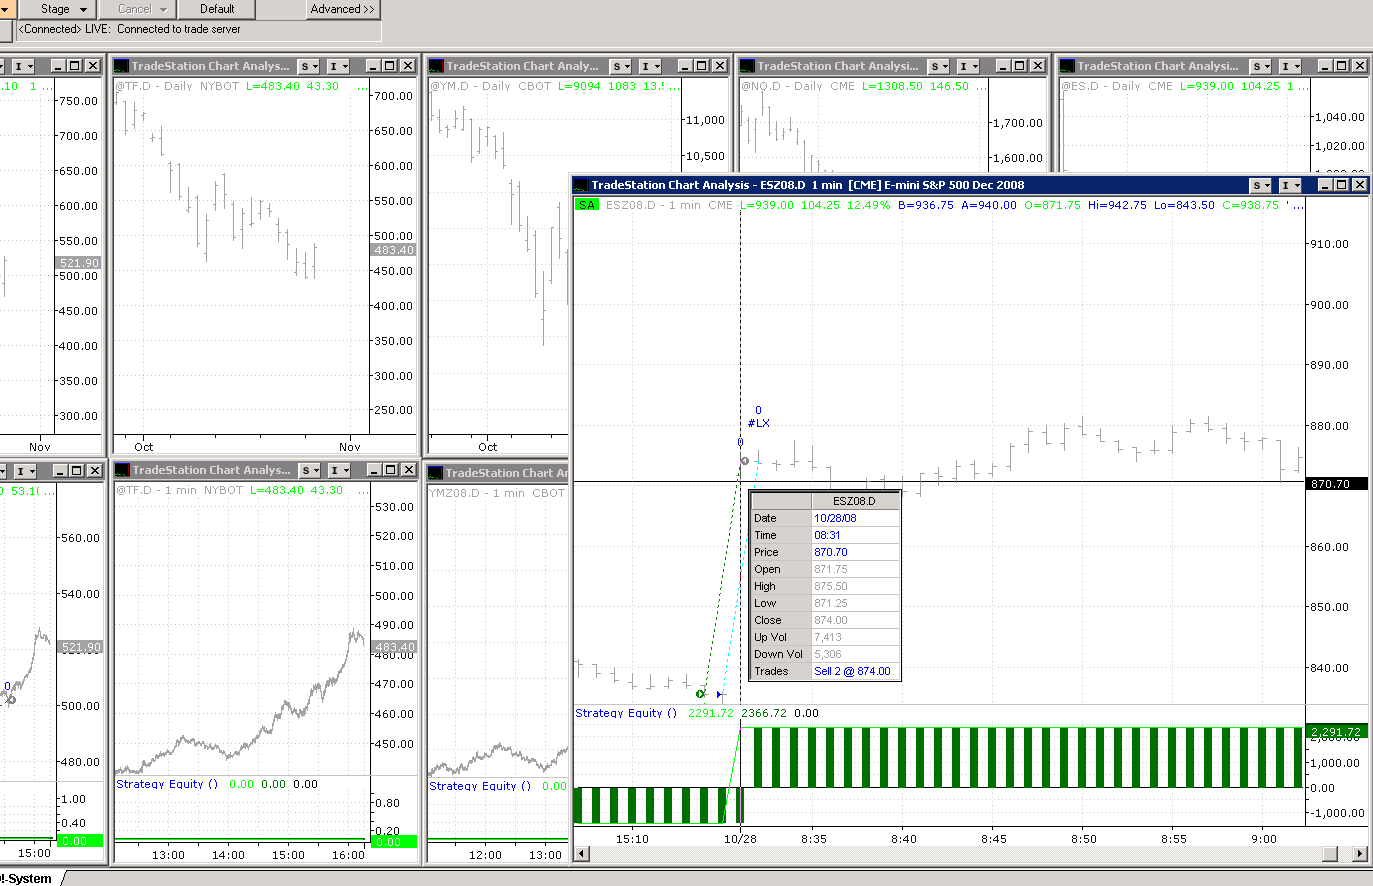Open interval link I dropdown in TF.D 1 min window
The width and height of the screenshot is (1373, 886).
(x=340, y=470)
